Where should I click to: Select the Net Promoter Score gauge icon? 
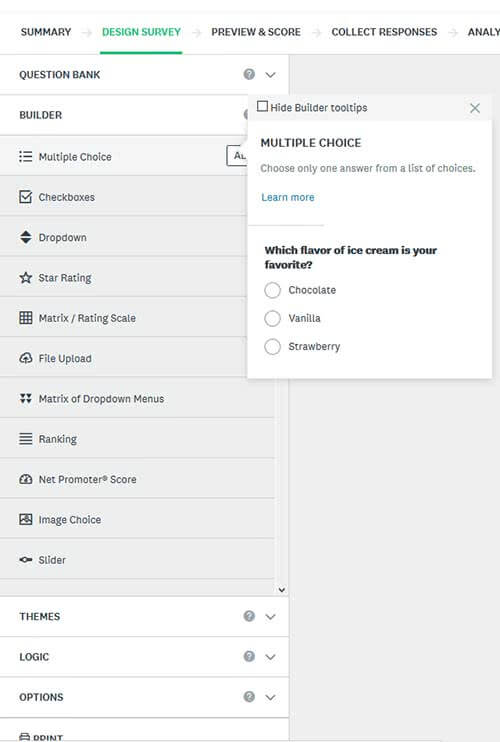(x=26, y=479)
